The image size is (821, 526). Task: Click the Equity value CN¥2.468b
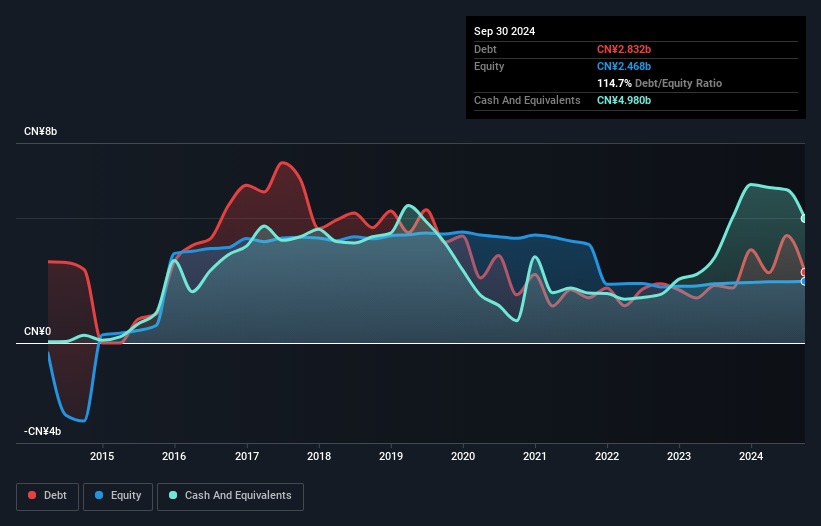[x=624, y=66]
